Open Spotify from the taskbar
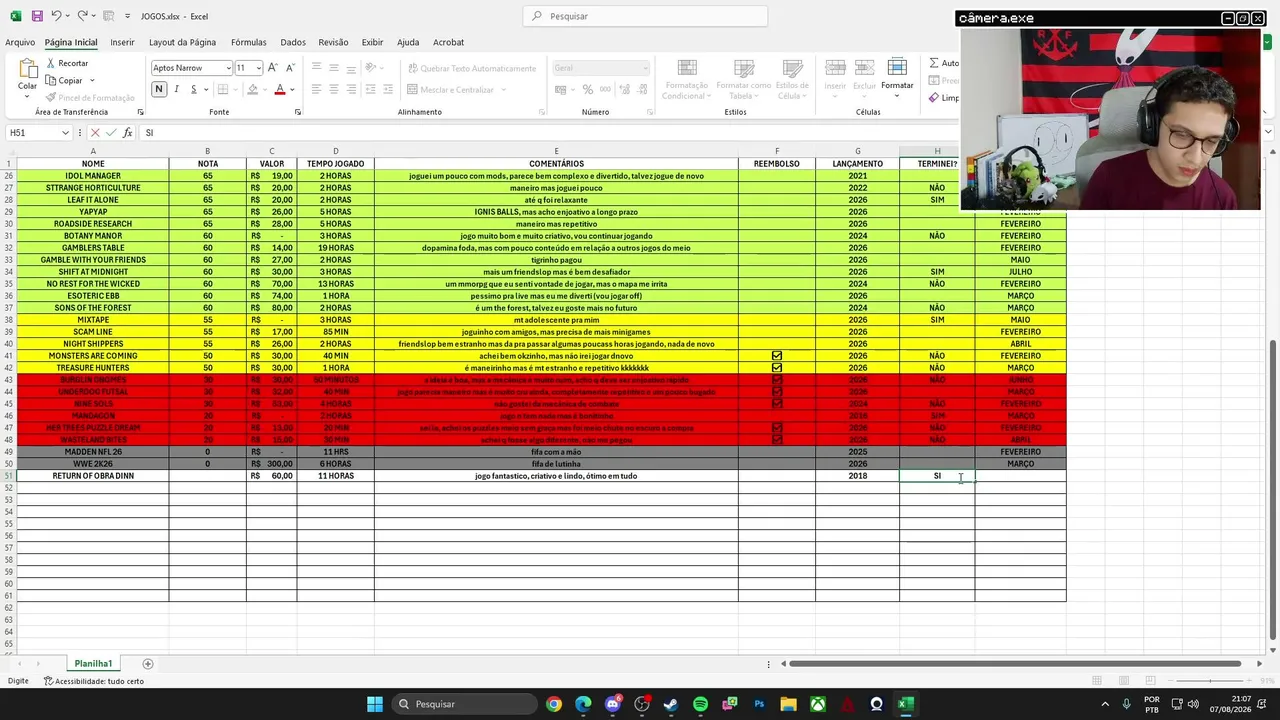 700,704
